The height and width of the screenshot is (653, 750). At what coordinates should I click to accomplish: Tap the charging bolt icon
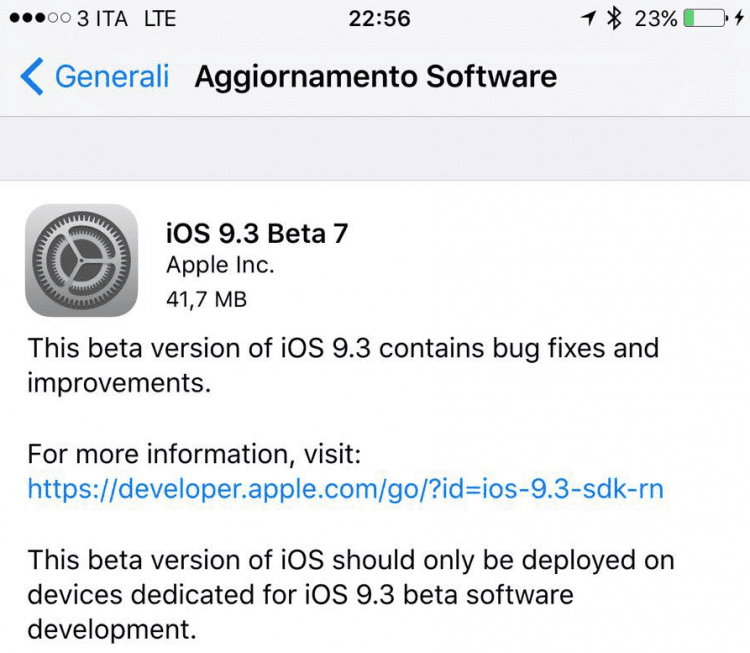(x=738, y=19)
